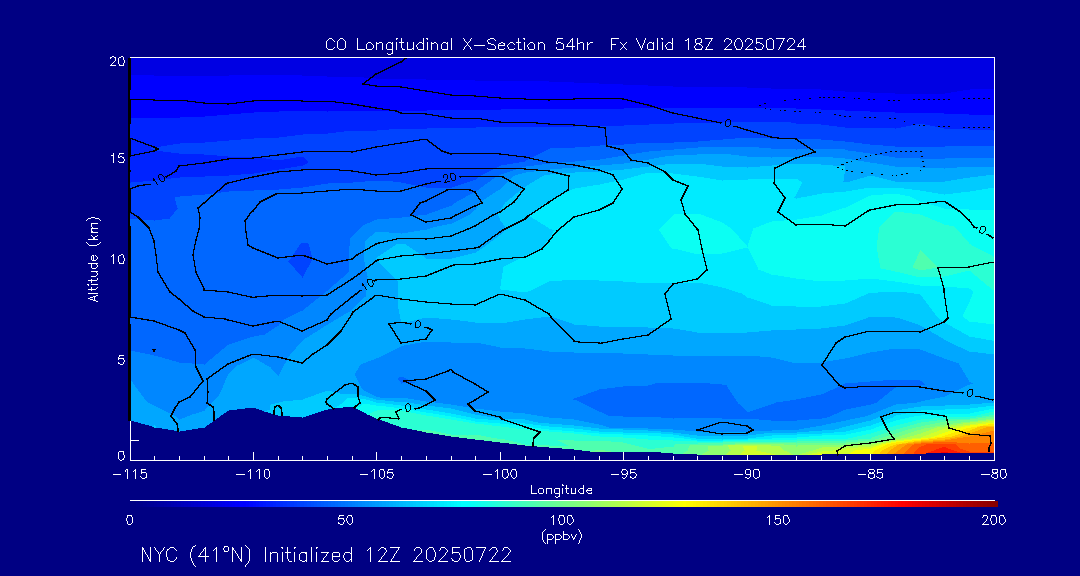This screenshot has width=1080, height=576.
Task: Click altitude axis tick label '5'
Action: pyautogui.click(x=121, y=359)
